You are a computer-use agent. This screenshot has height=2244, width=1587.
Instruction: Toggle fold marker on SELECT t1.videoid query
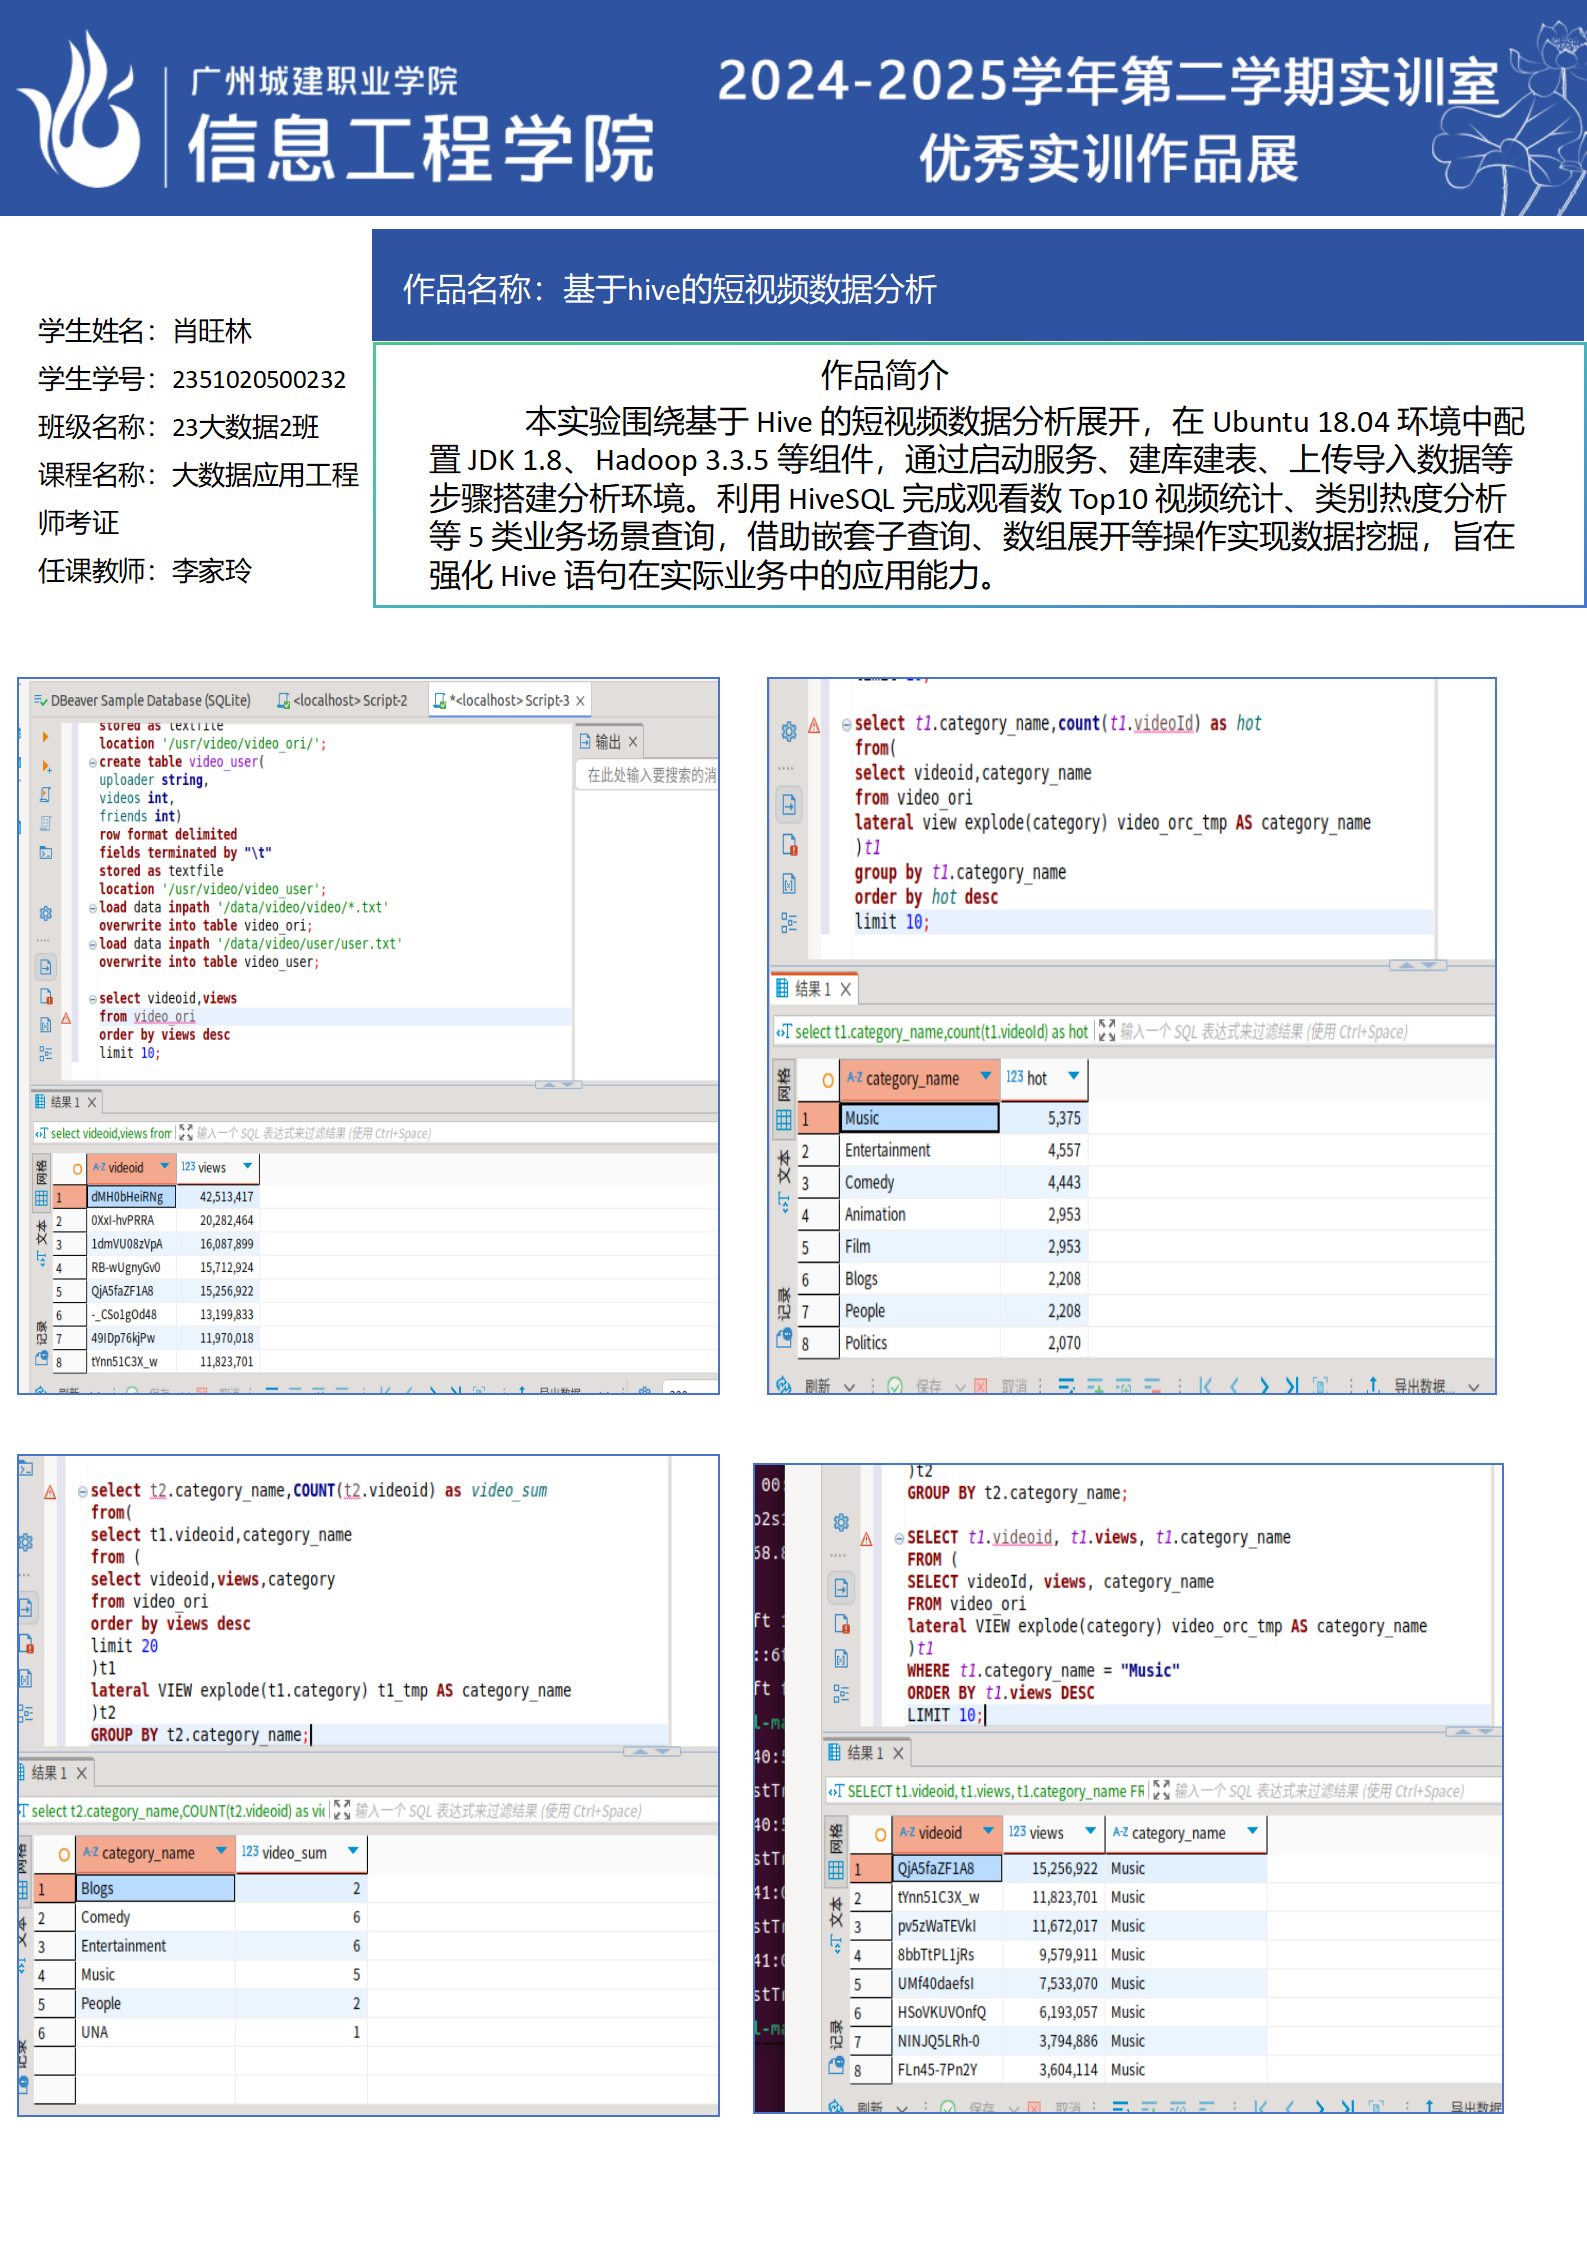click(898, 1538)
